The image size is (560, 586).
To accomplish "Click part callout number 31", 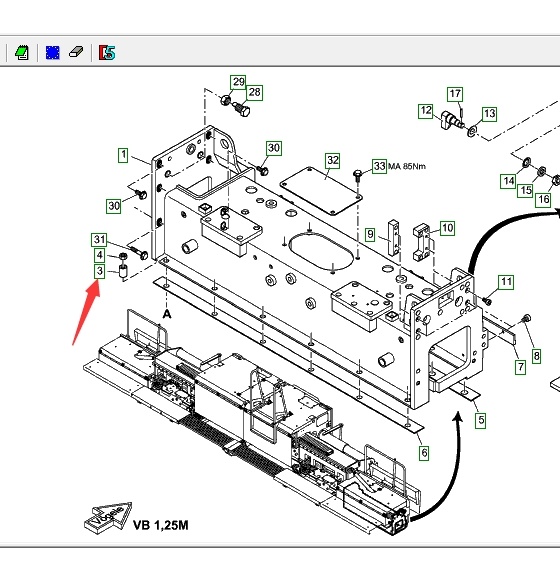I will coord(99,240).
